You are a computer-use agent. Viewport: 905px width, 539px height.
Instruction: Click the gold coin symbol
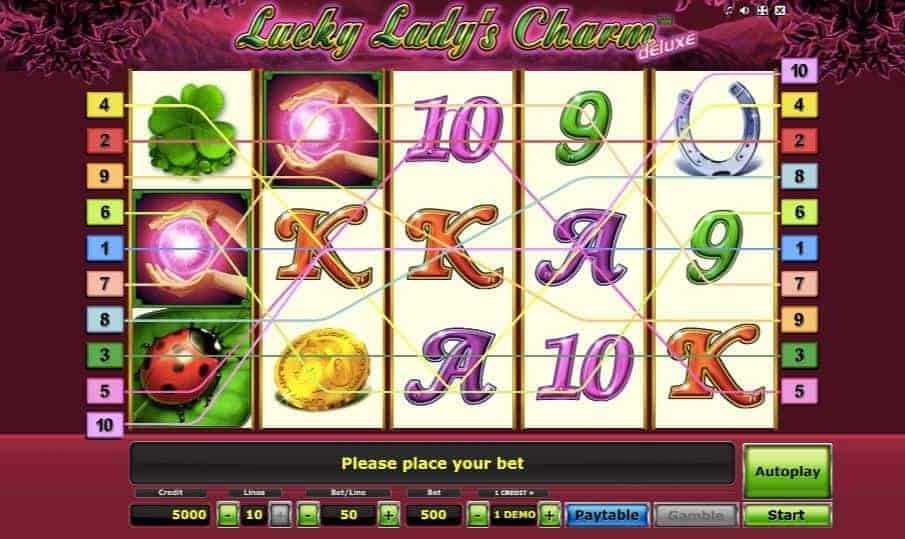click(322, 368)
